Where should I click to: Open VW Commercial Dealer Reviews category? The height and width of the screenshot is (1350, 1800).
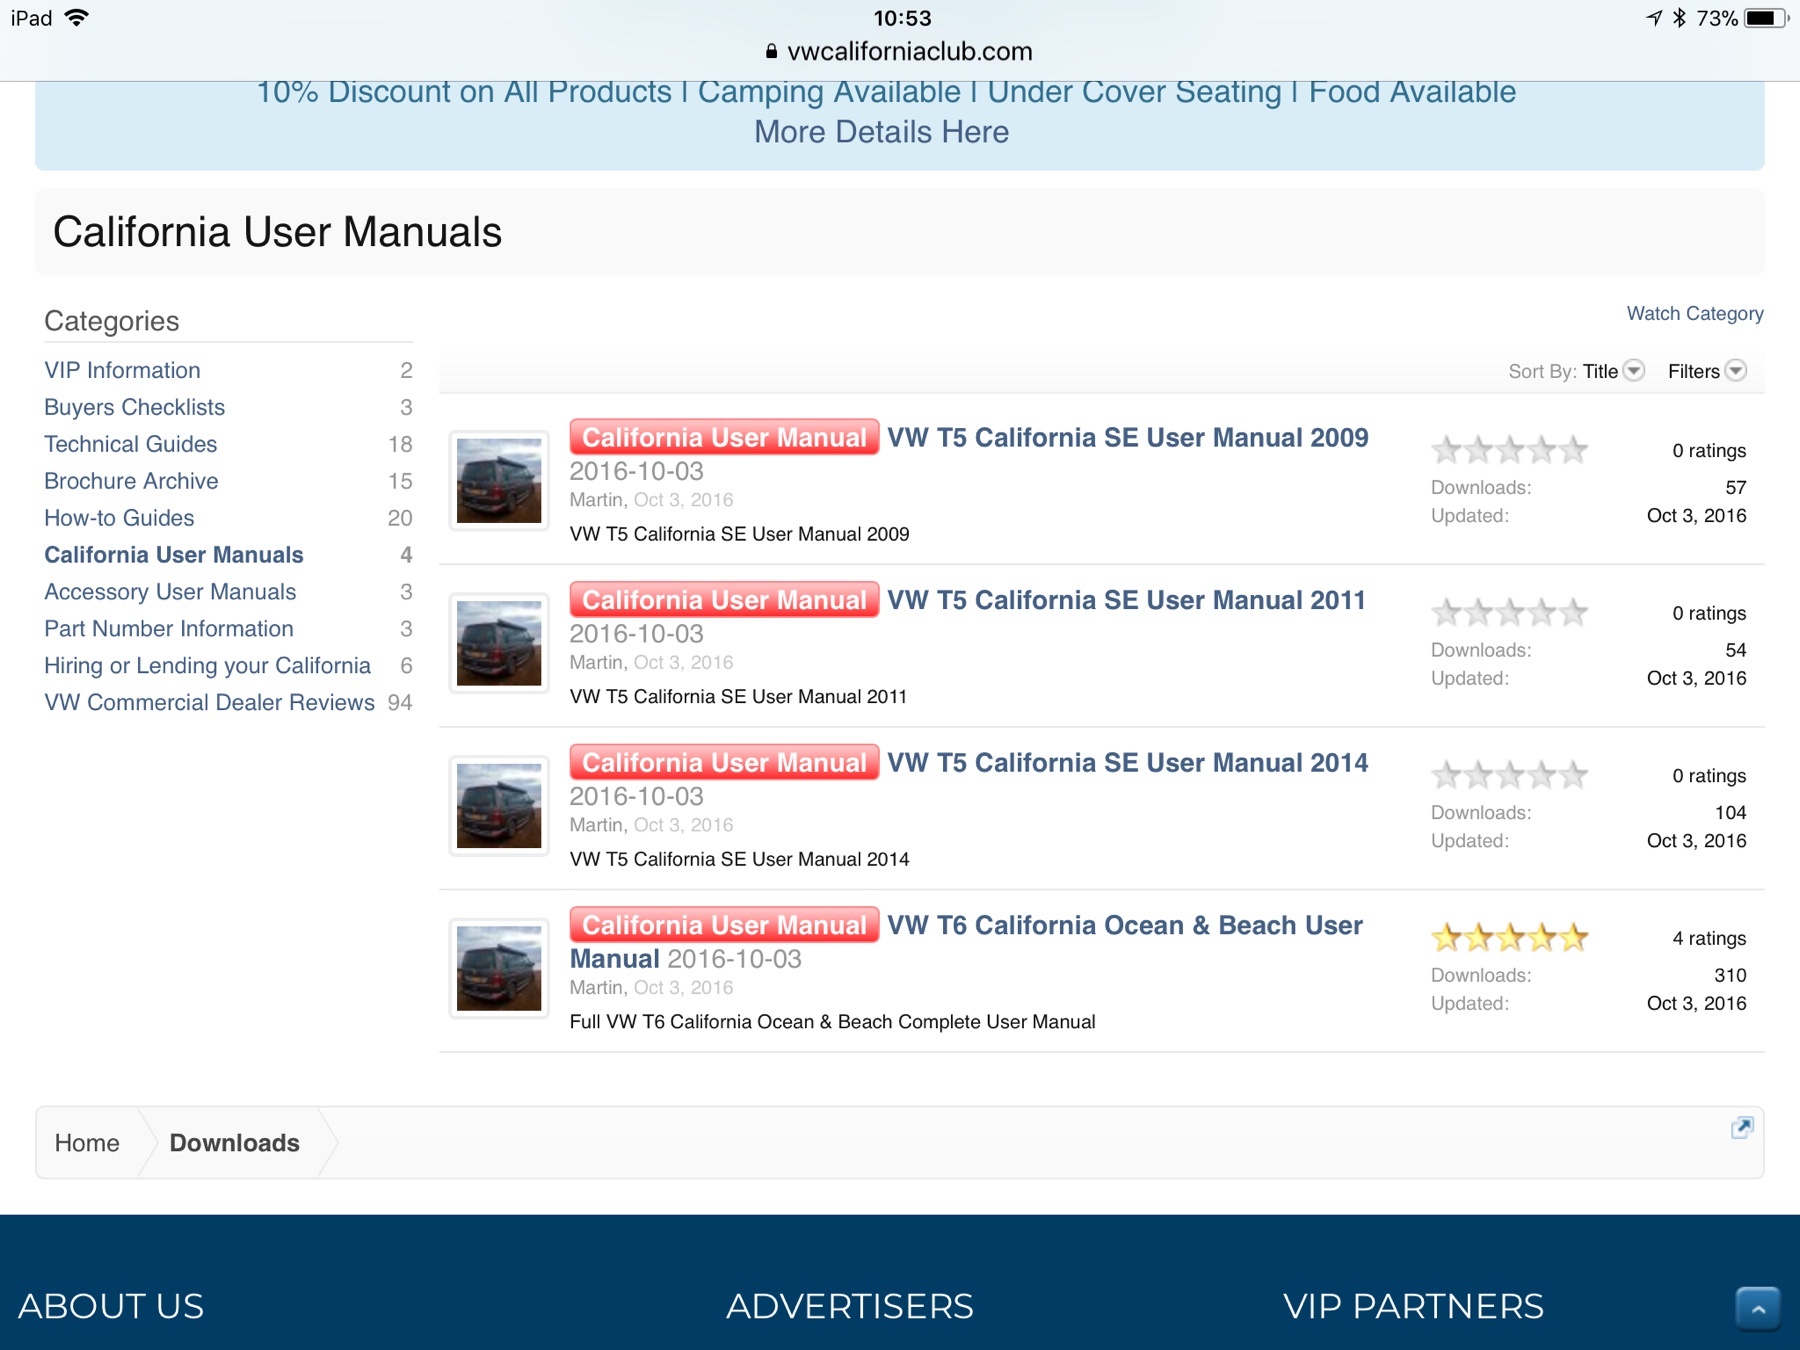point(209,702)
